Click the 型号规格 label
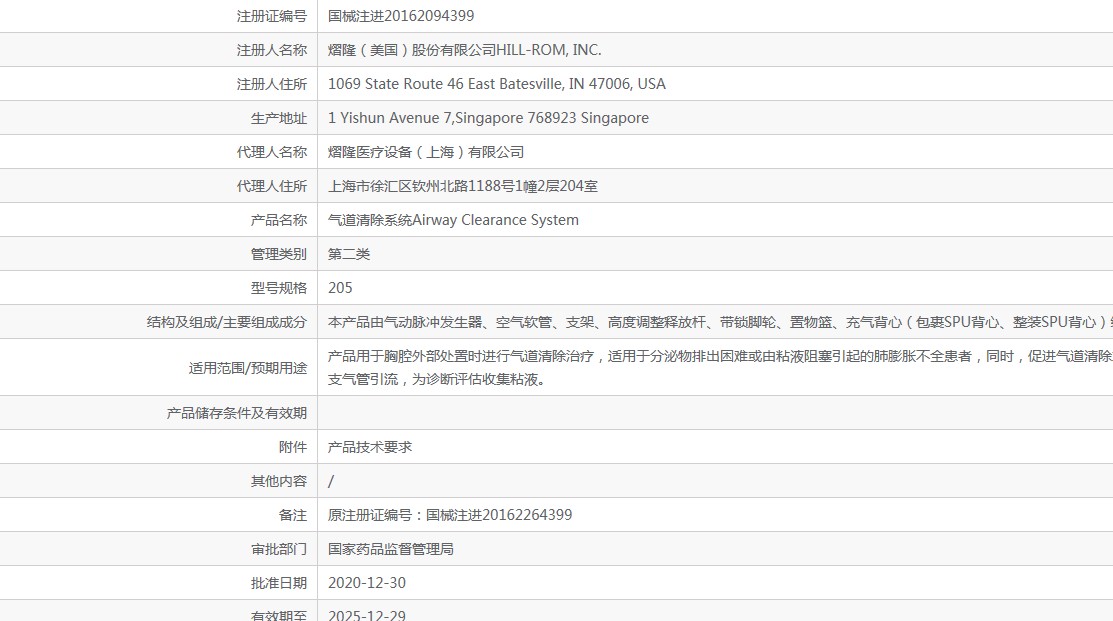Viewport: 1113px width, 621px height. point(278,287)
